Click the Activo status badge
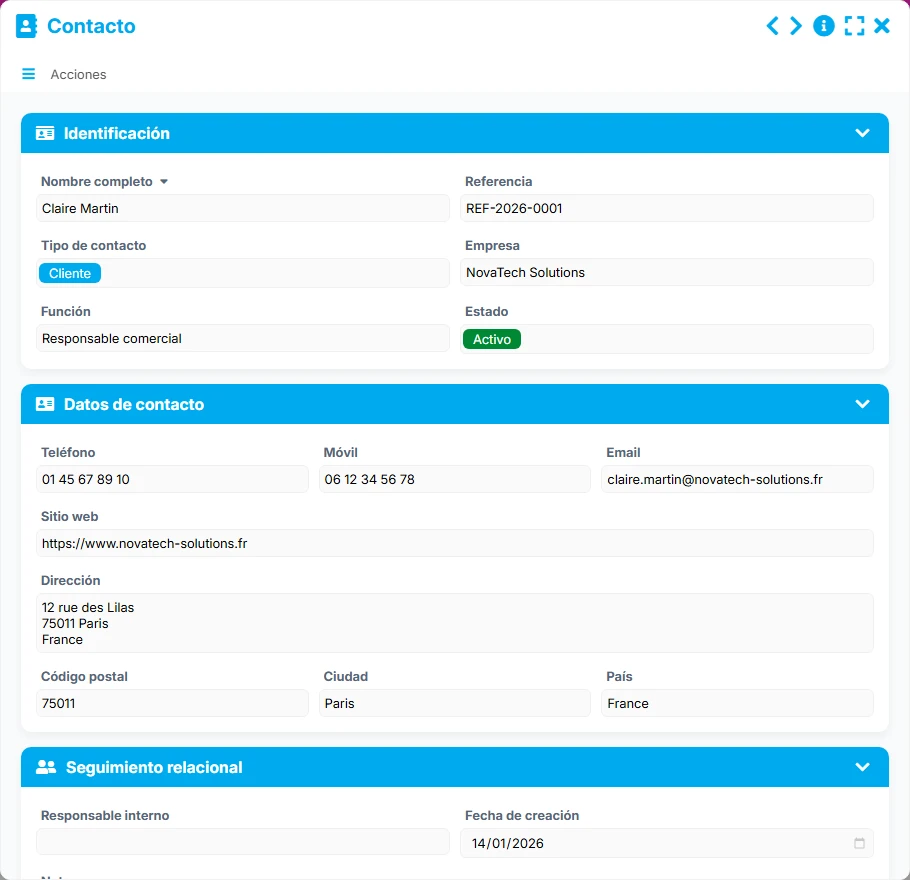This screenshot has width=910, height=880. [492, 340]
